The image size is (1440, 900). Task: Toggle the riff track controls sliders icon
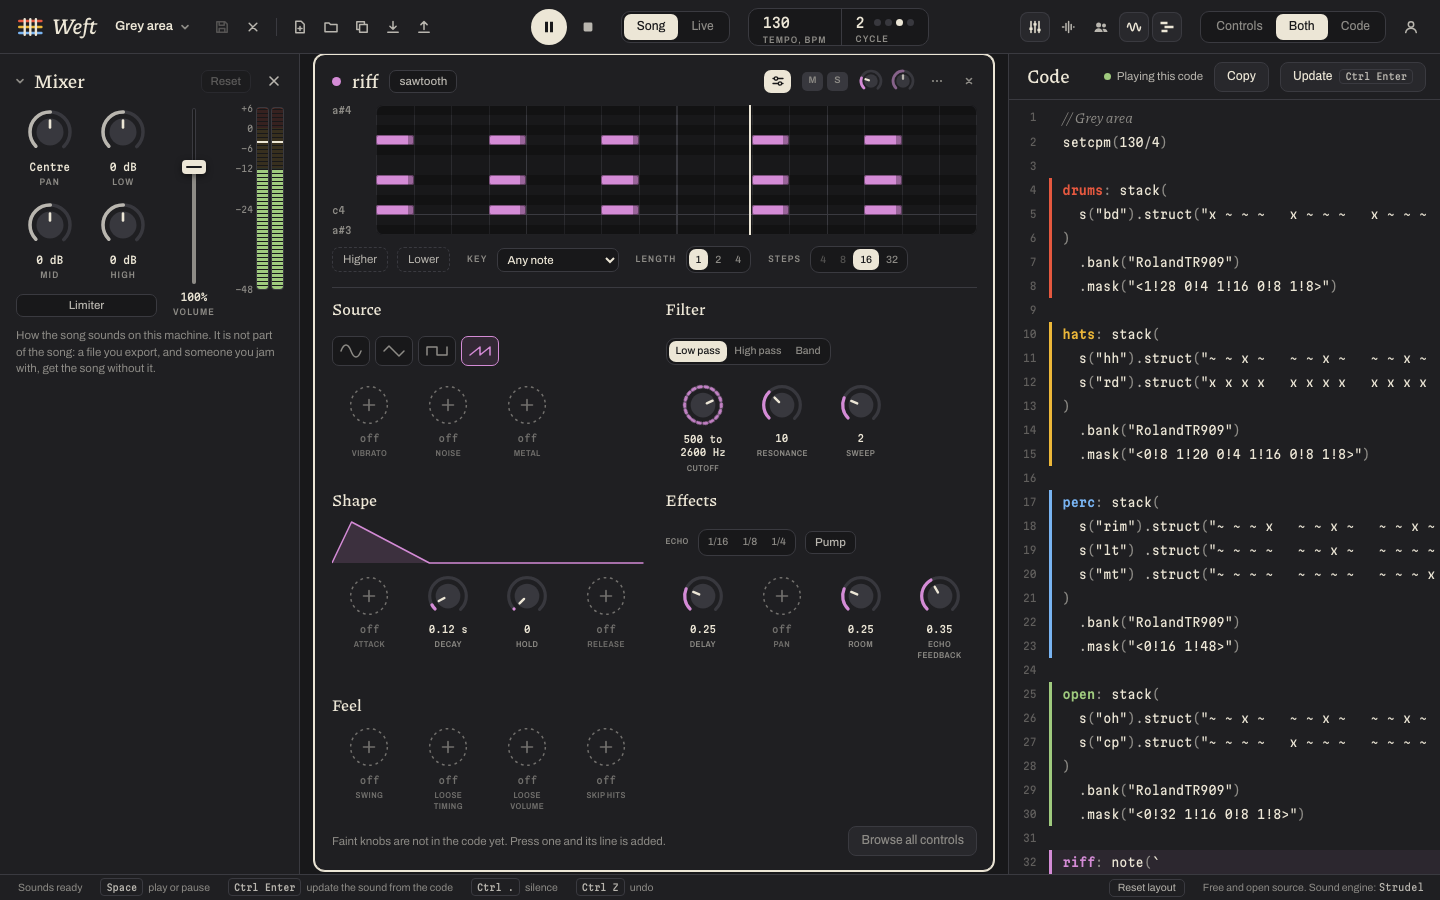pyautogui.click(x=777, y=81)
